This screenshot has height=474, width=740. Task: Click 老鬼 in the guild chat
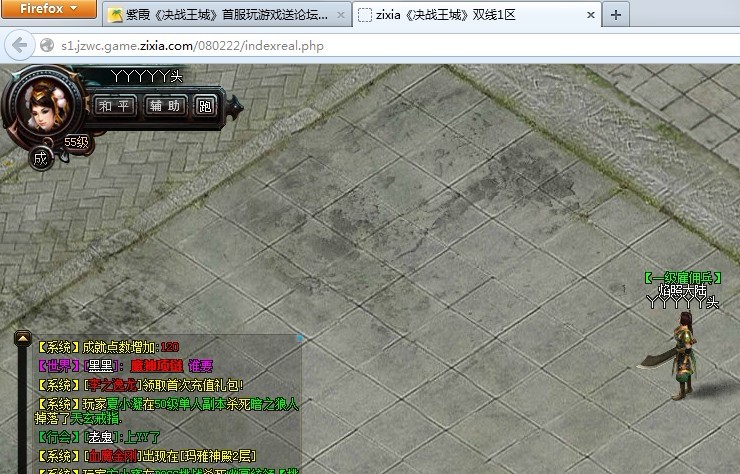point(101,437)
